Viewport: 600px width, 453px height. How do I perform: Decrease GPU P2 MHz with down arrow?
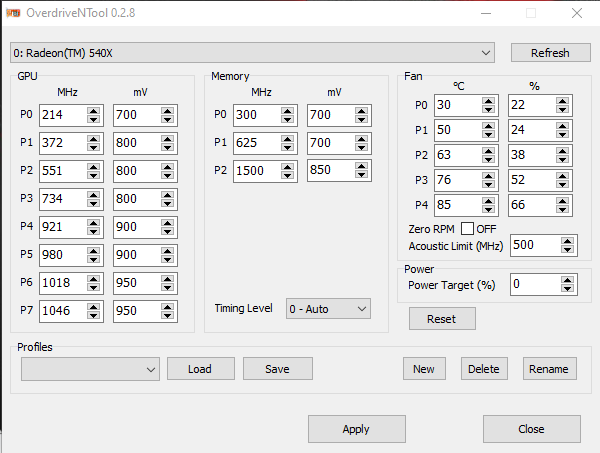[93, 175]
